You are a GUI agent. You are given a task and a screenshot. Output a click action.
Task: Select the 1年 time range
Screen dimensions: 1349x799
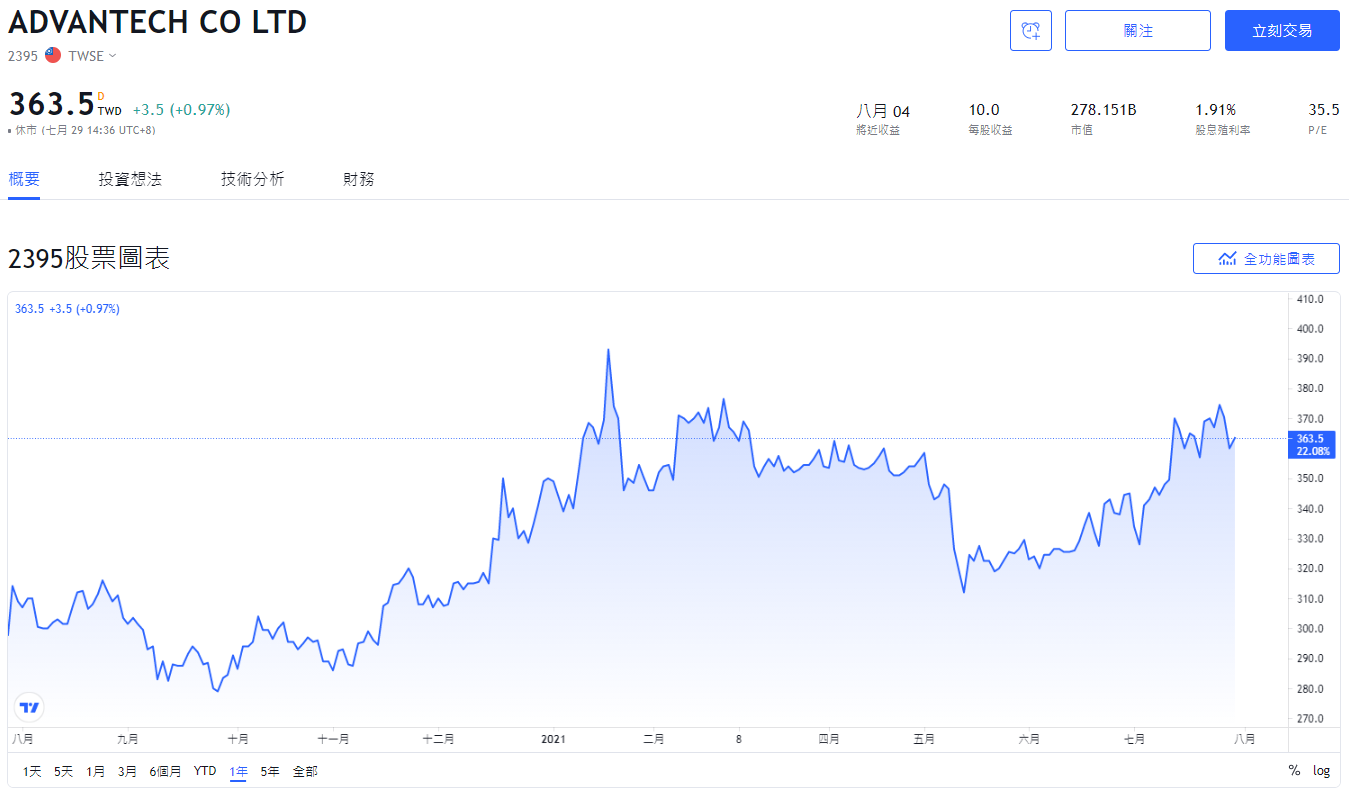click(x=238, y=771)
